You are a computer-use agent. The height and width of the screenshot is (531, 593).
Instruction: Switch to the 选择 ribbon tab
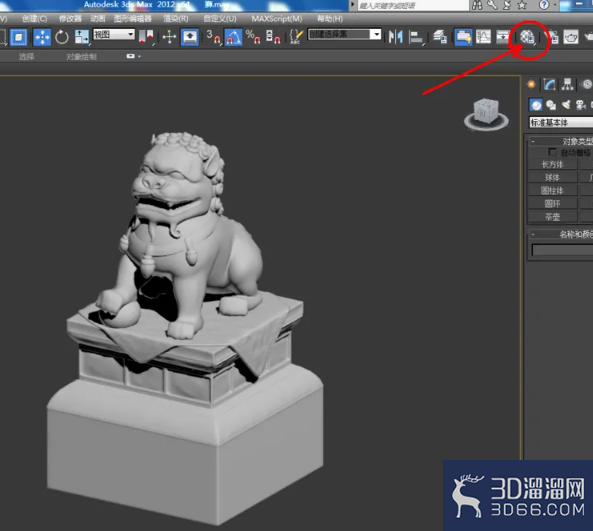26,57
